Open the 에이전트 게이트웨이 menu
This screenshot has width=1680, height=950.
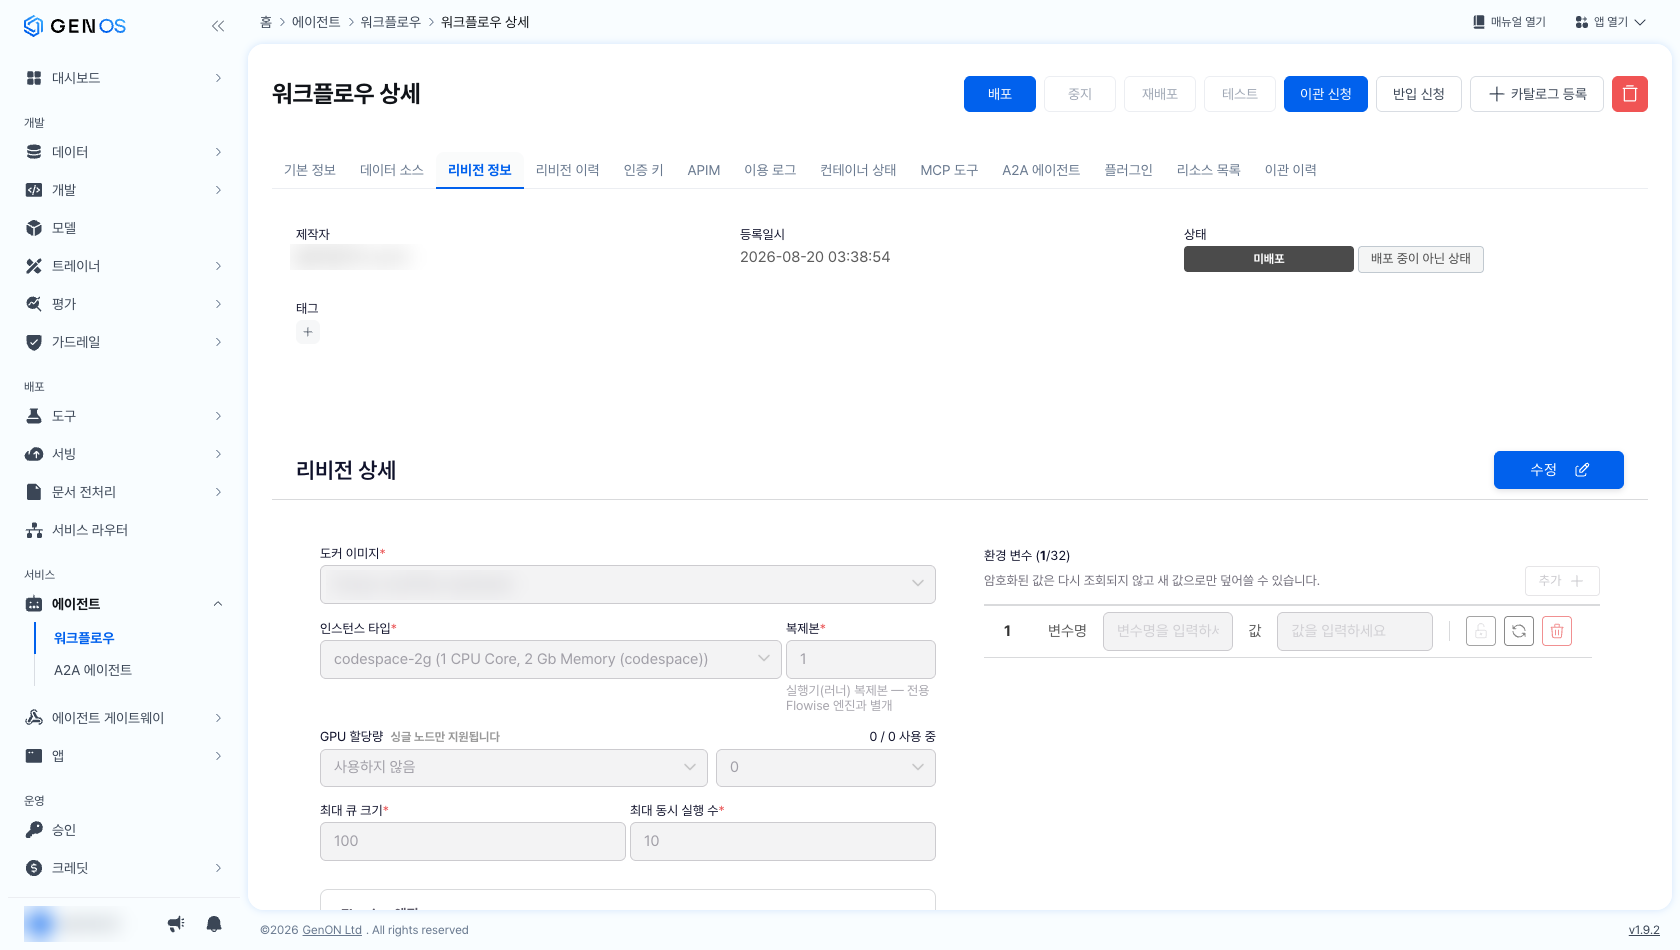tap(124, 718)
